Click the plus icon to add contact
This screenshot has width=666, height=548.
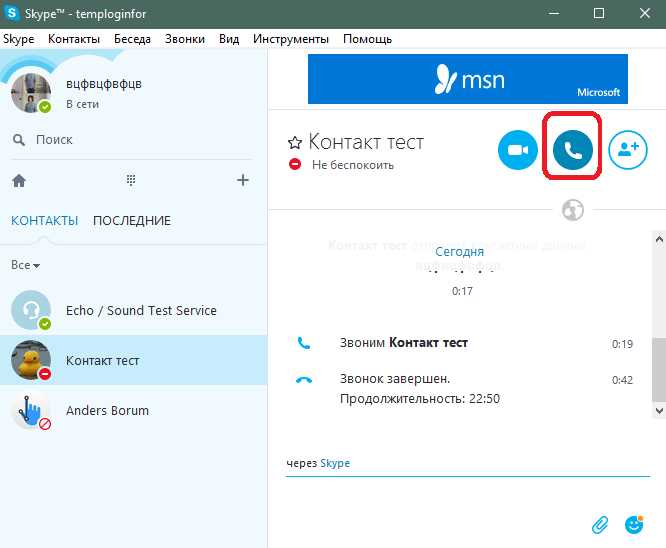pyautogui.click(x=243, y=180)
